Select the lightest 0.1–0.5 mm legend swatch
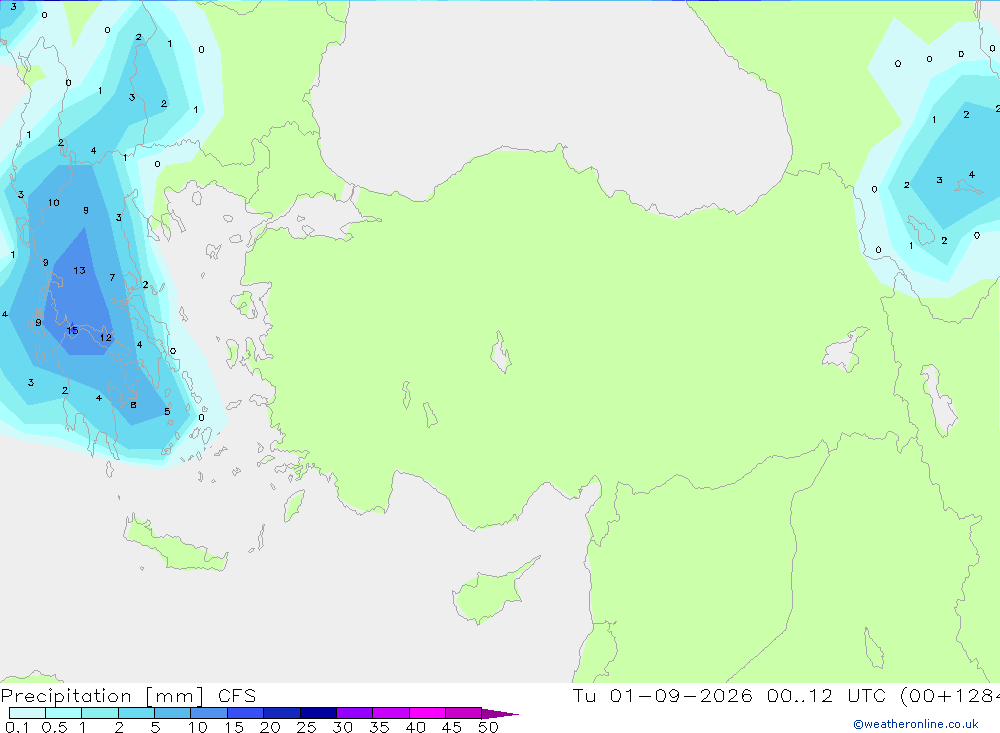 27,713
